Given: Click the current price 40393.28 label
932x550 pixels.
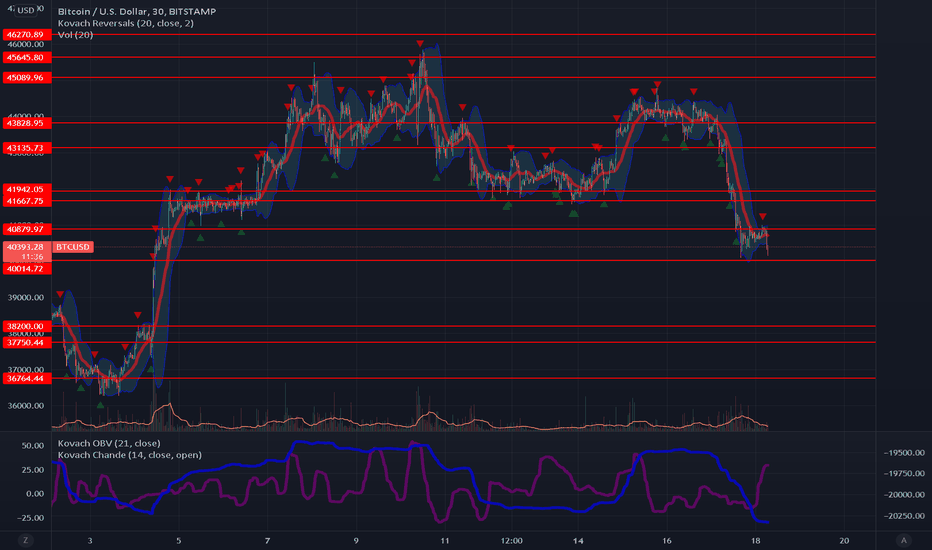Looking at the screenshot, I should pyautogui.click(x=26, y=247).
